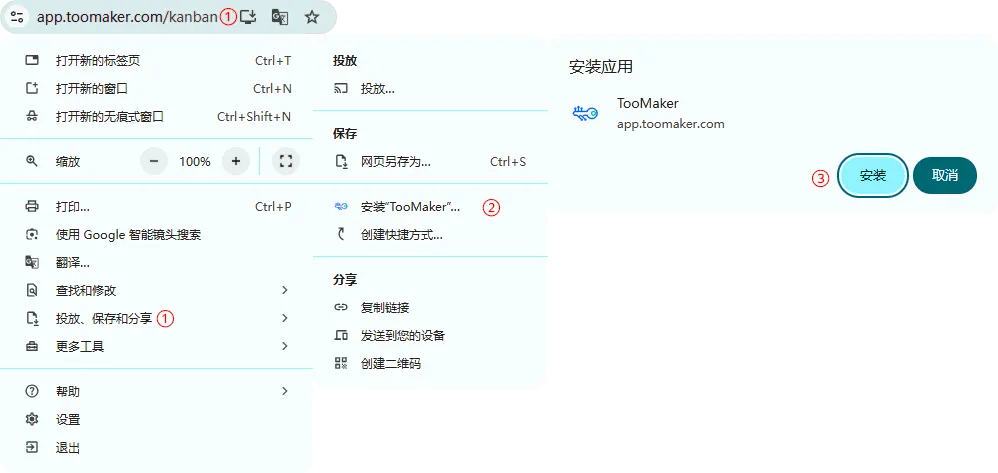Image resolution: width=998 pixels, height=473 pixels.
Task: Select Print (打印...) menu item
Action: (x=158, y=206)
